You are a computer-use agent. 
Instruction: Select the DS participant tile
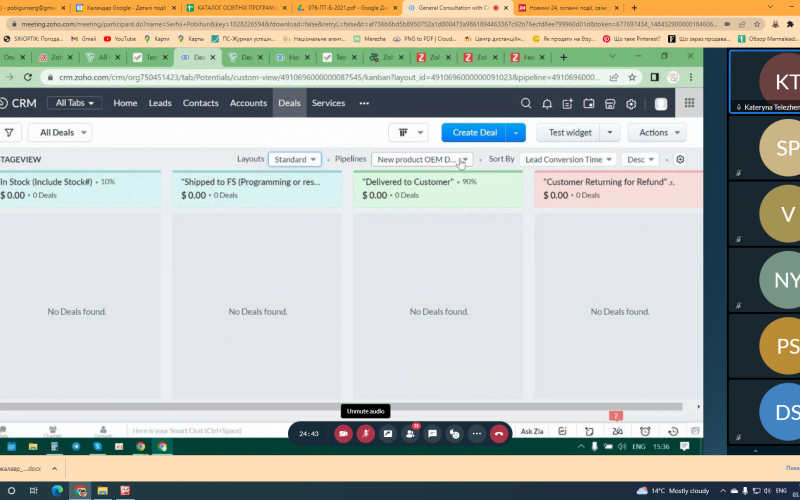coord(764,412)
